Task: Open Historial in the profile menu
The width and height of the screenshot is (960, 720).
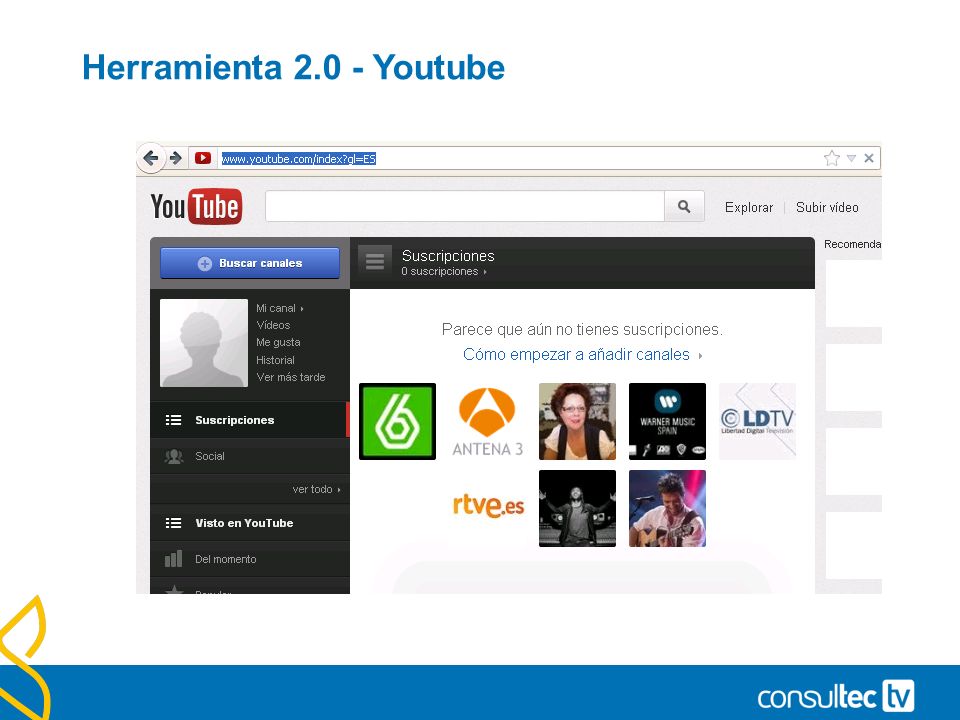Action: point(275,360)
